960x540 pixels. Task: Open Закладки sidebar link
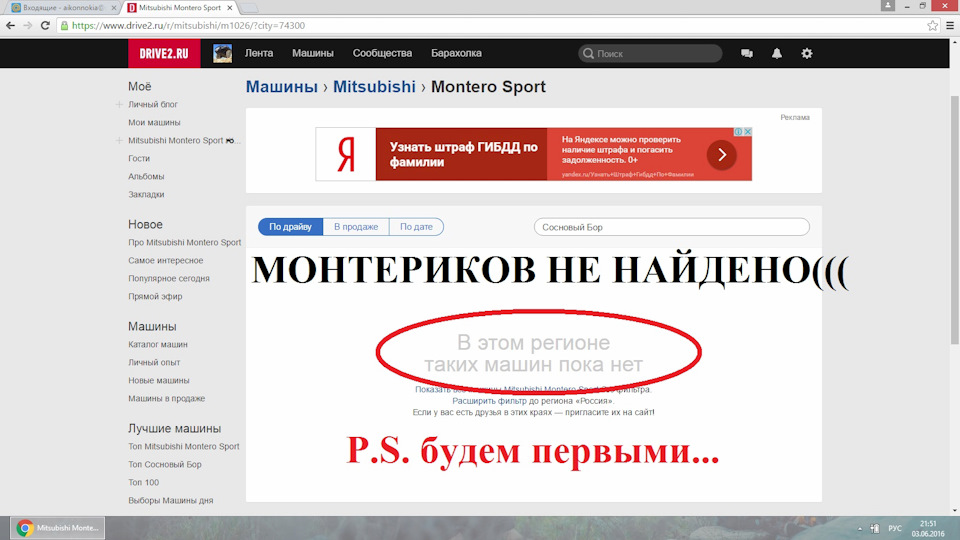pos(146,195)
